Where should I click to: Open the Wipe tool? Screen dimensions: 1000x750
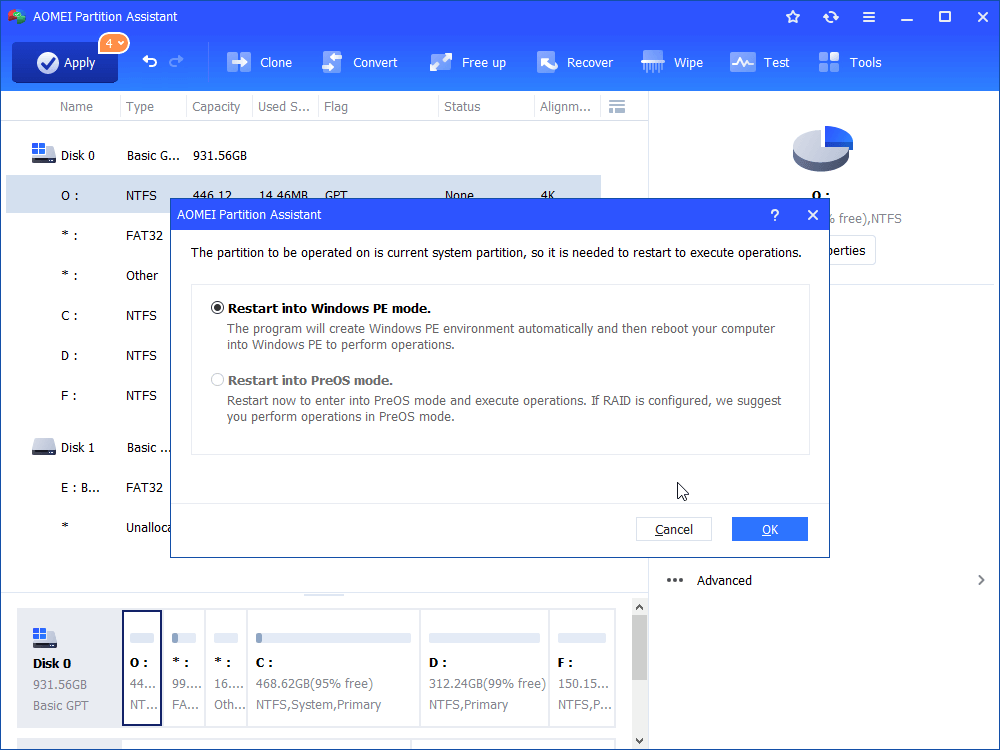pyautogui.click(x=672, y=62)
